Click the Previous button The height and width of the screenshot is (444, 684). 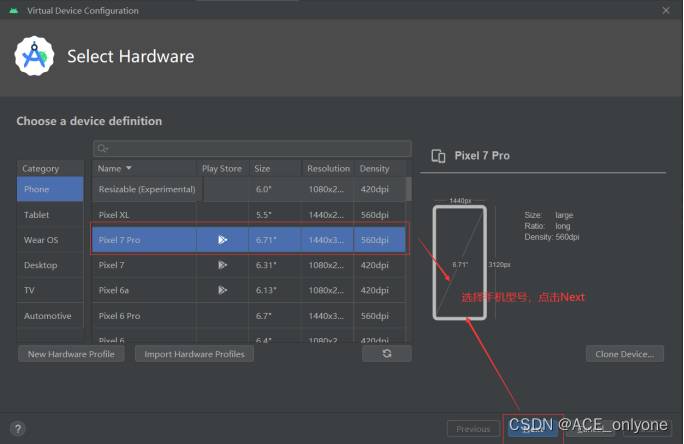click(473, 429)
